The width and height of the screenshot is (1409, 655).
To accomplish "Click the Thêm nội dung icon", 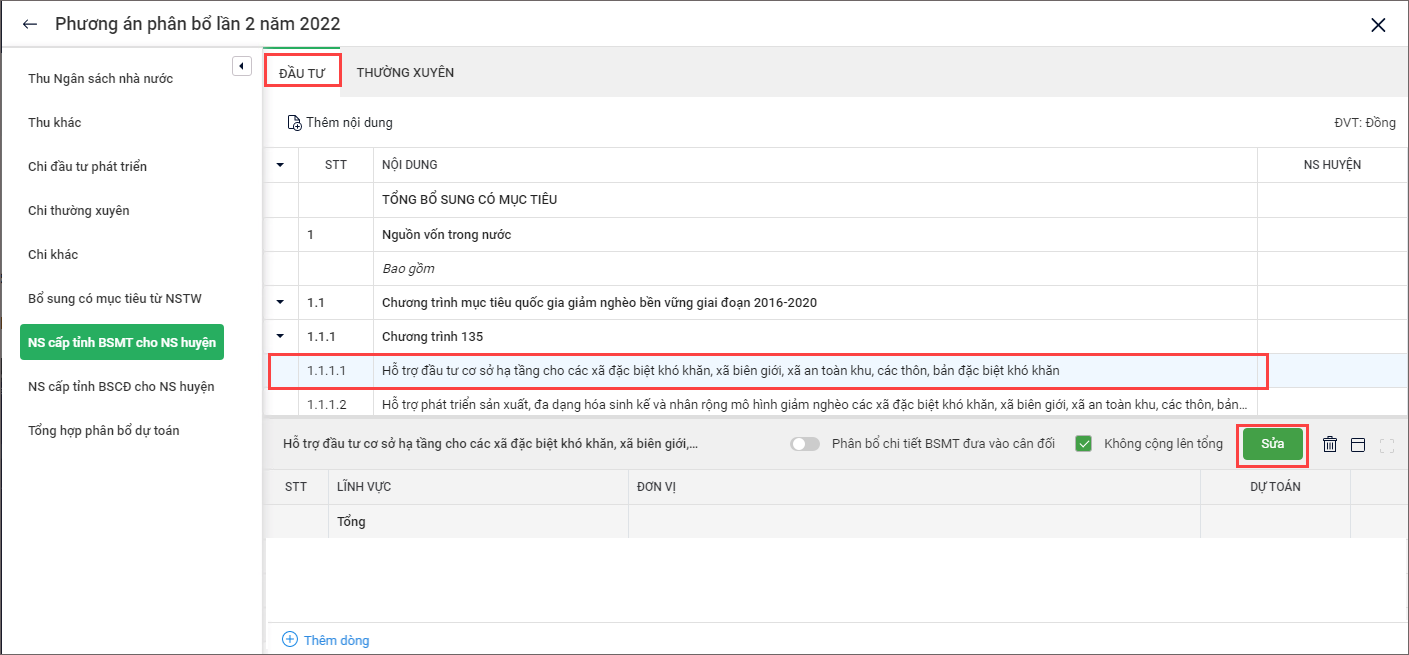I will (294, 123).
